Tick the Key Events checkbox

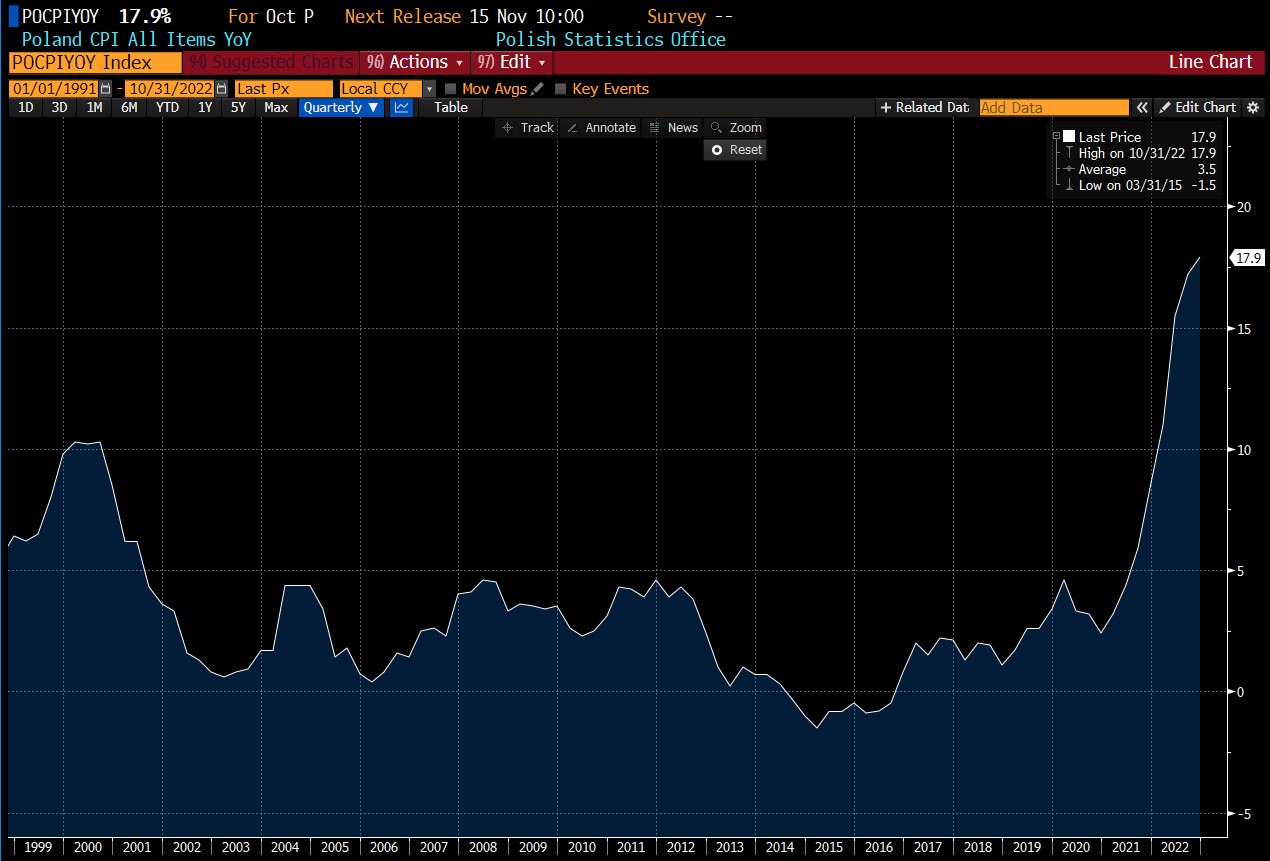(x=561, y=89)
